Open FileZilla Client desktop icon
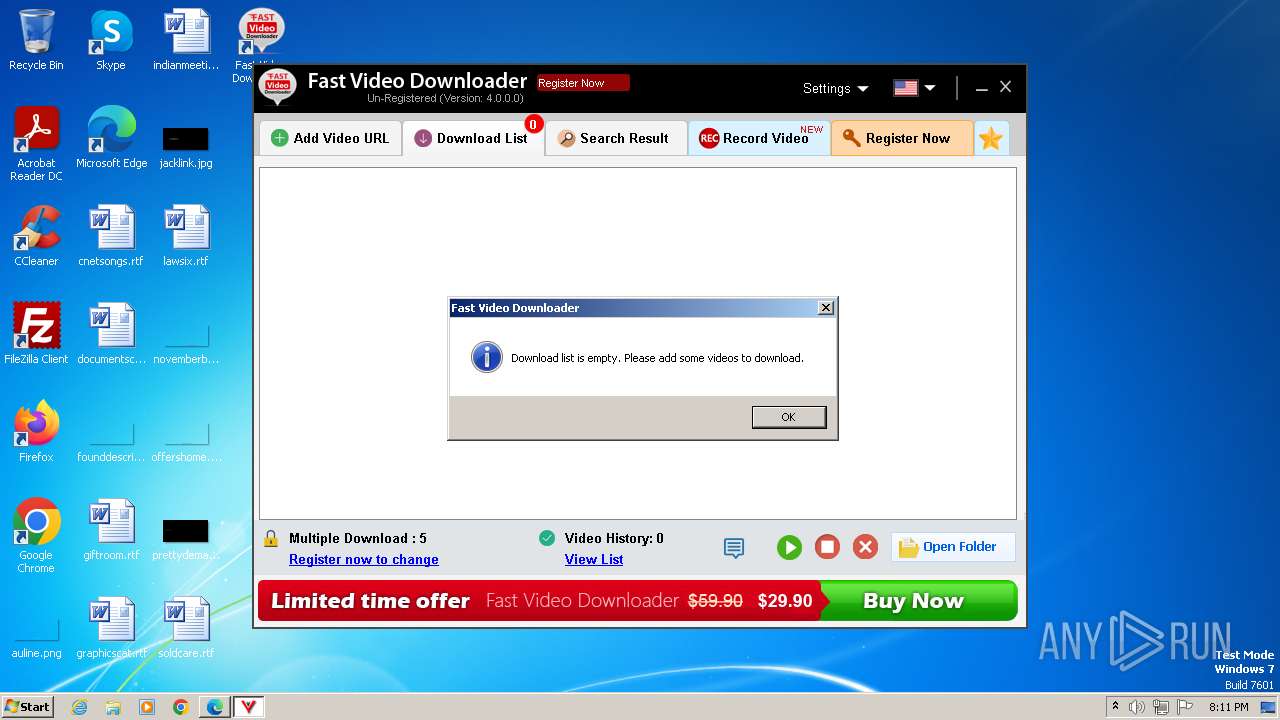This screenshot has height=720, width=1280. pyautogui.click(x=36, y=334)
